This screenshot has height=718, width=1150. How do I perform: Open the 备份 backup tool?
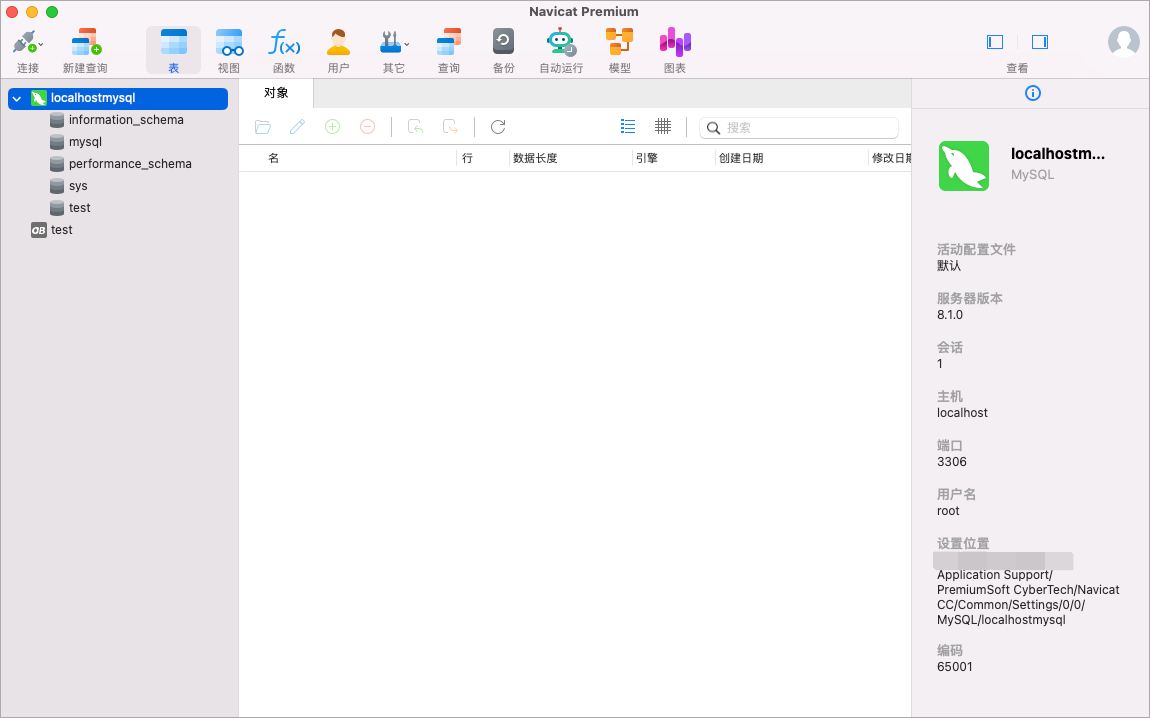503,50
